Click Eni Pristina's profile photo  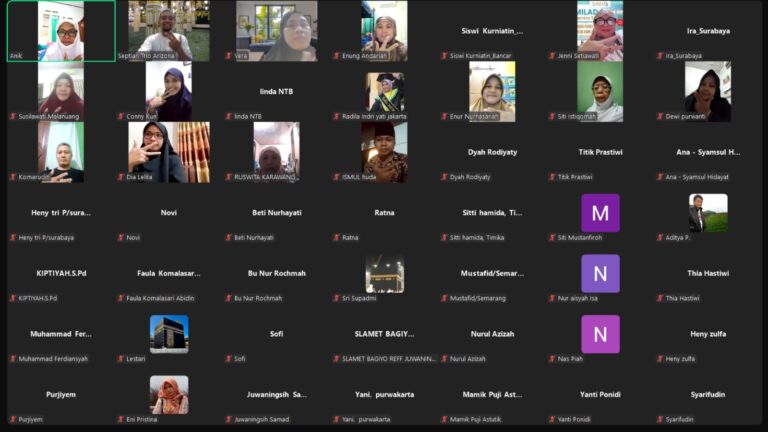(x=169, y=395)
